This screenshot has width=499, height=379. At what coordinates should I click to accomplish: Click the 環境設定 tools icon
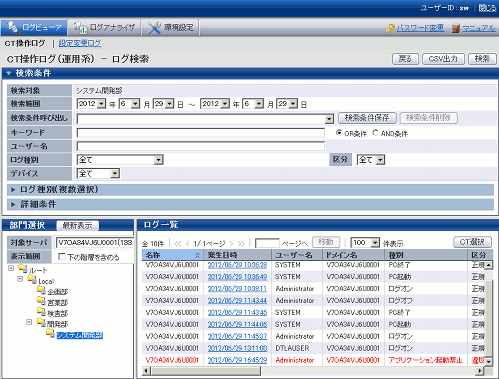pos(154,28)
